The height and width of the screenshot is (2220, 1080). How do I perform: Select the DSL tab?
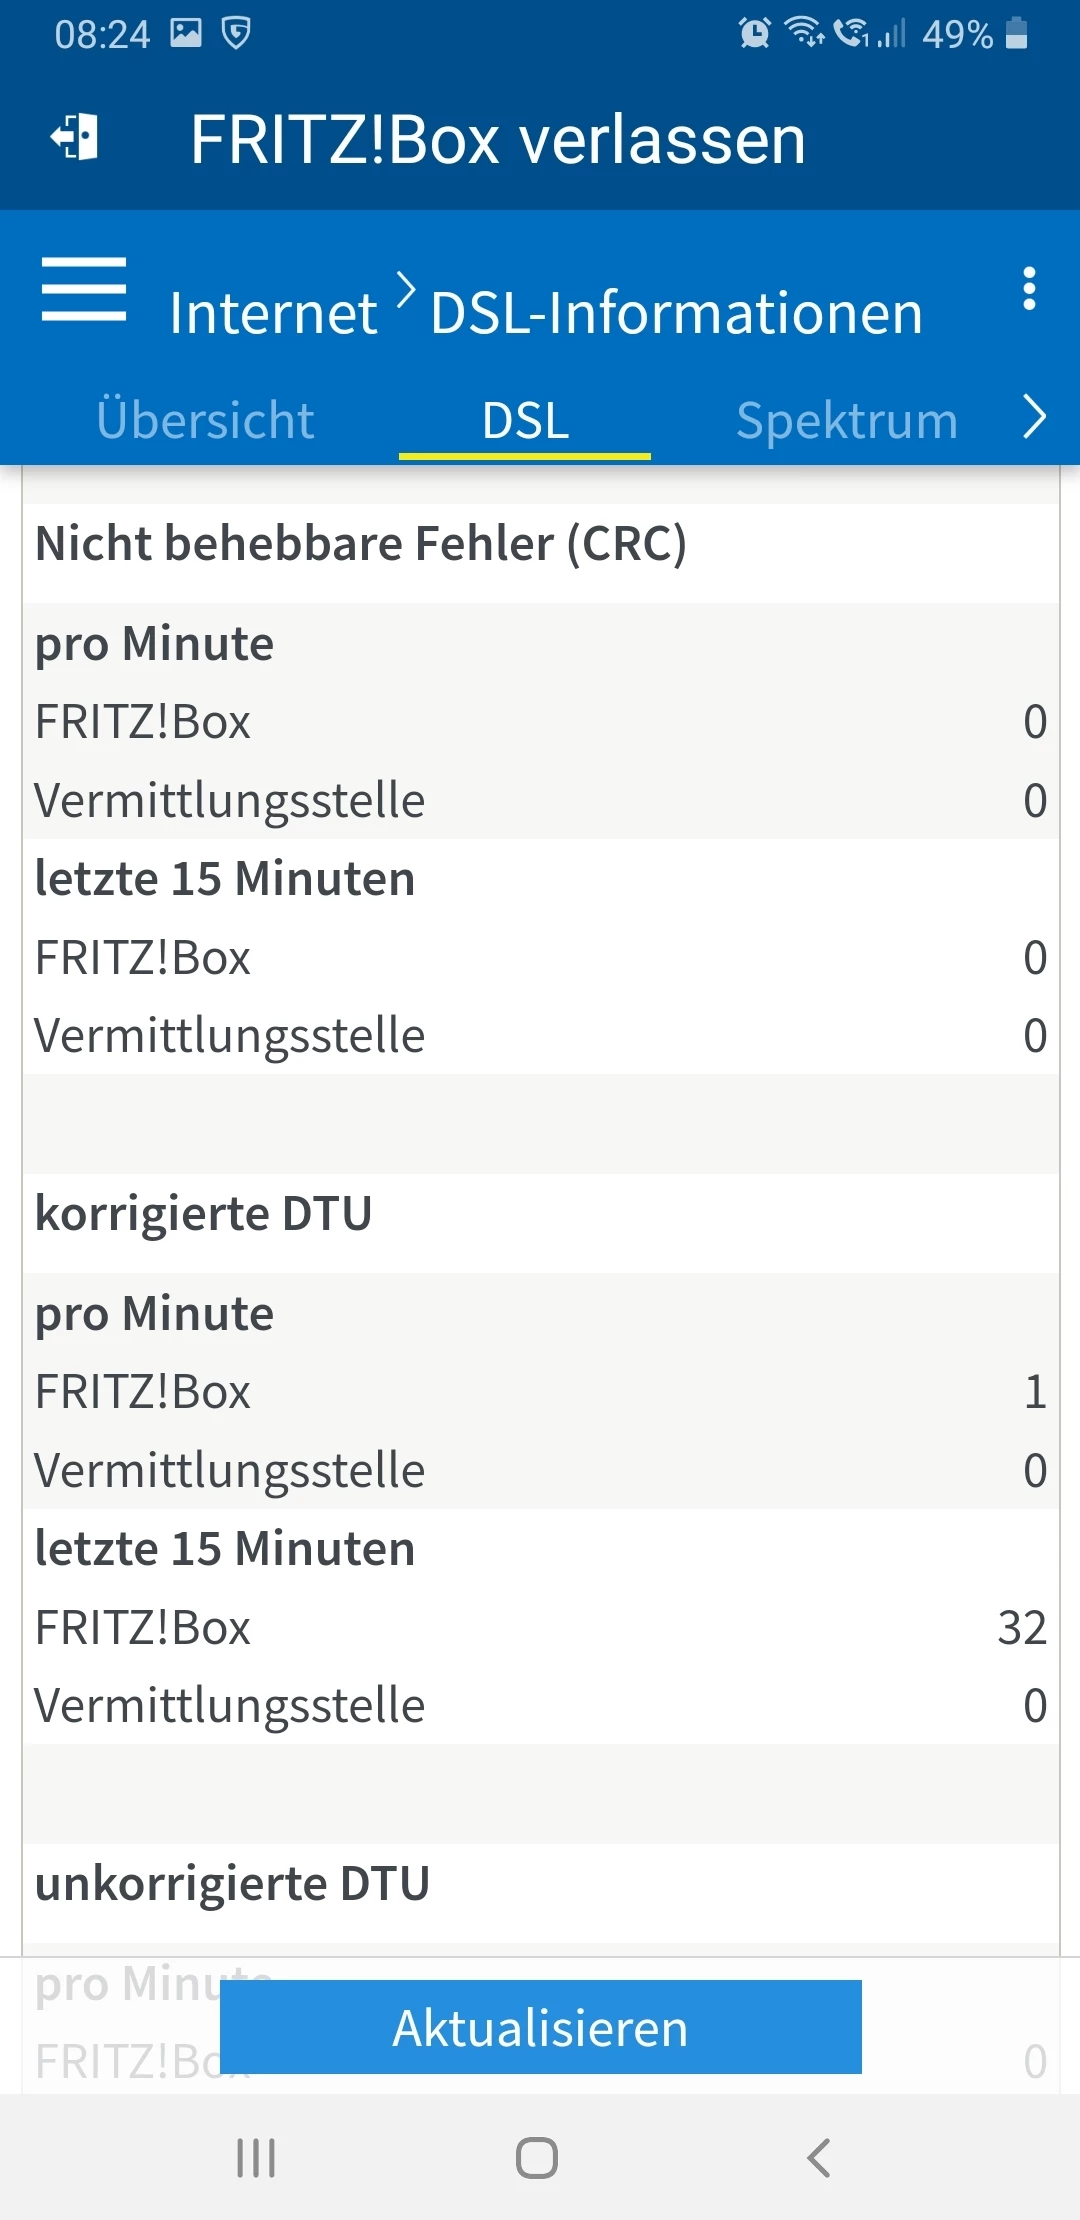click(x=525, y=420)
